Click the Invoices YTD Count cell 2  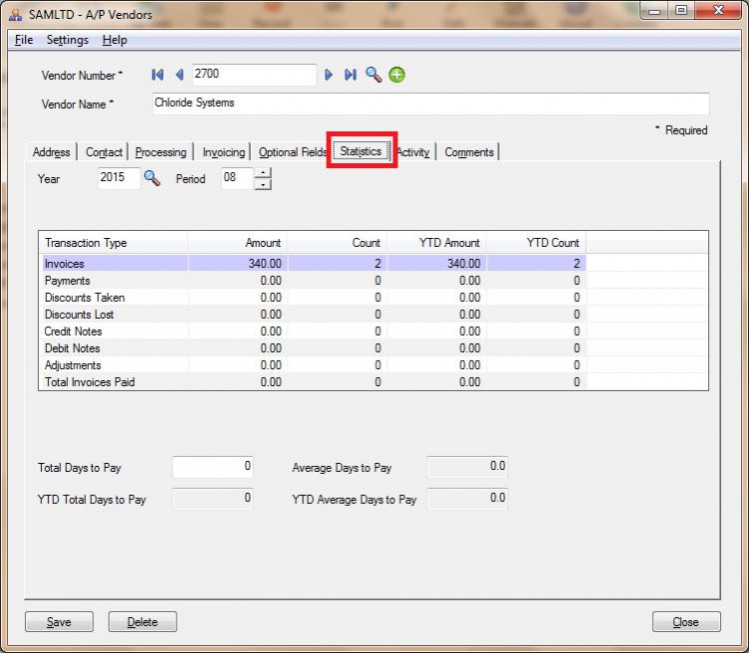point(536,263)
